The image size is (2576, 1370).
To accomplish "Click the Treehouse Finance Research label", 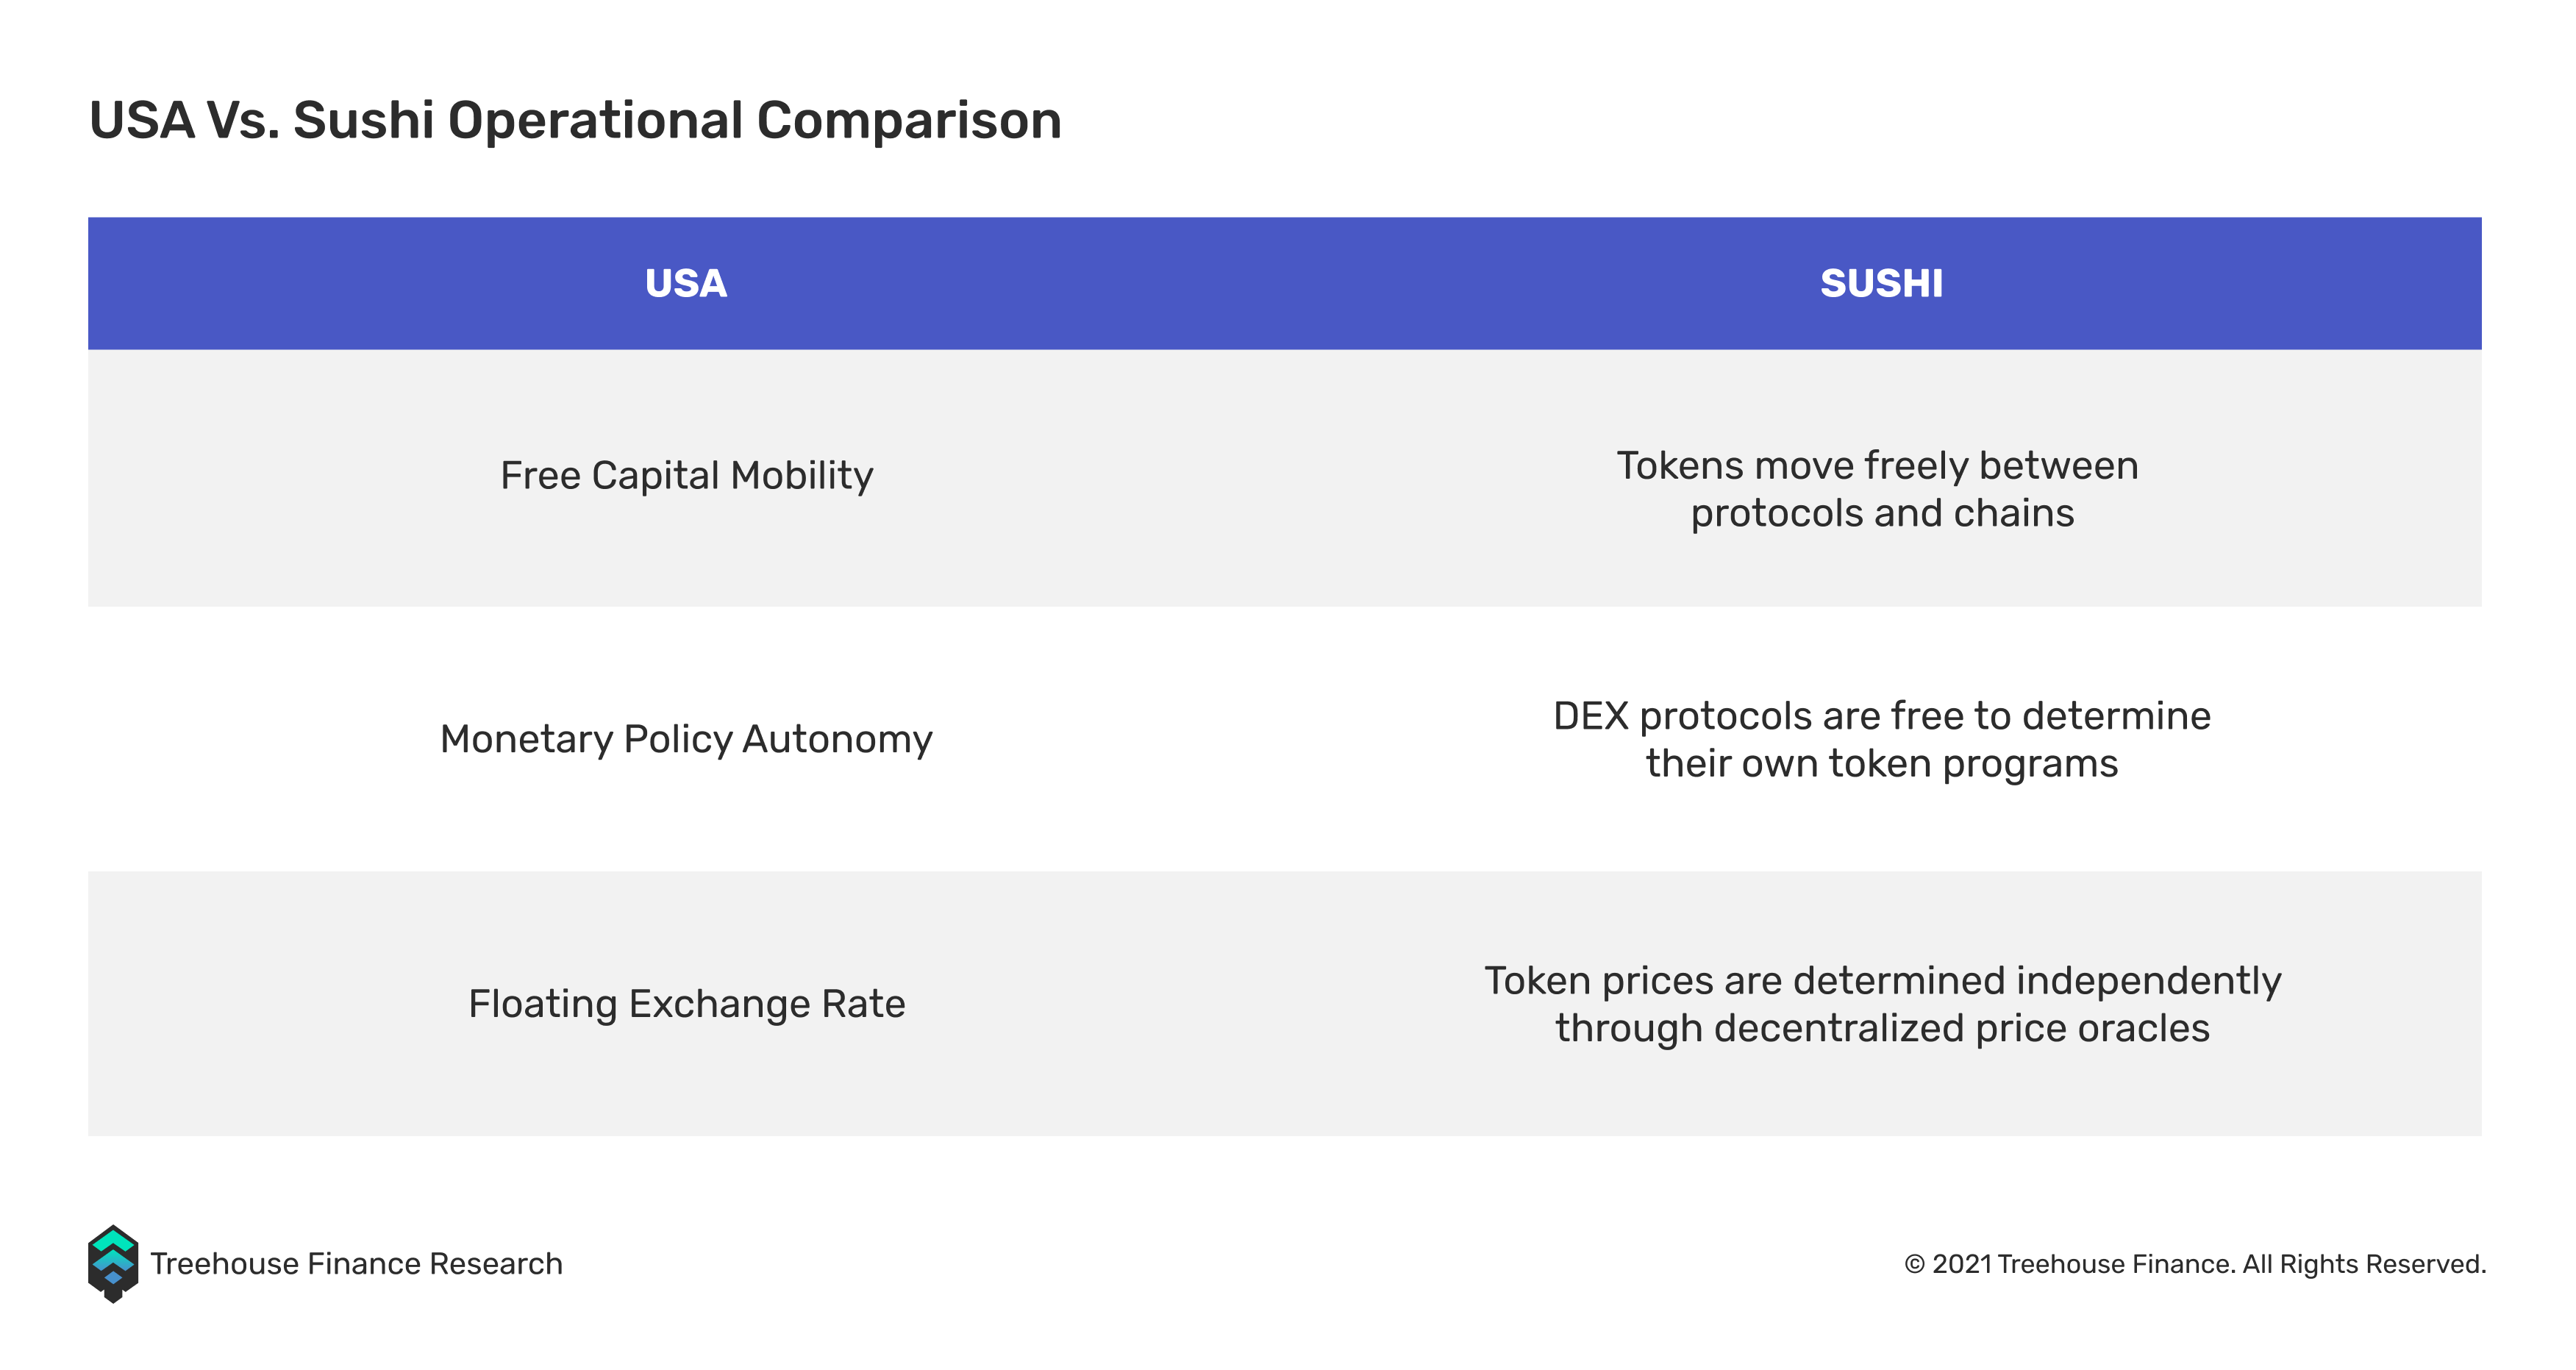I will 356,1264.
